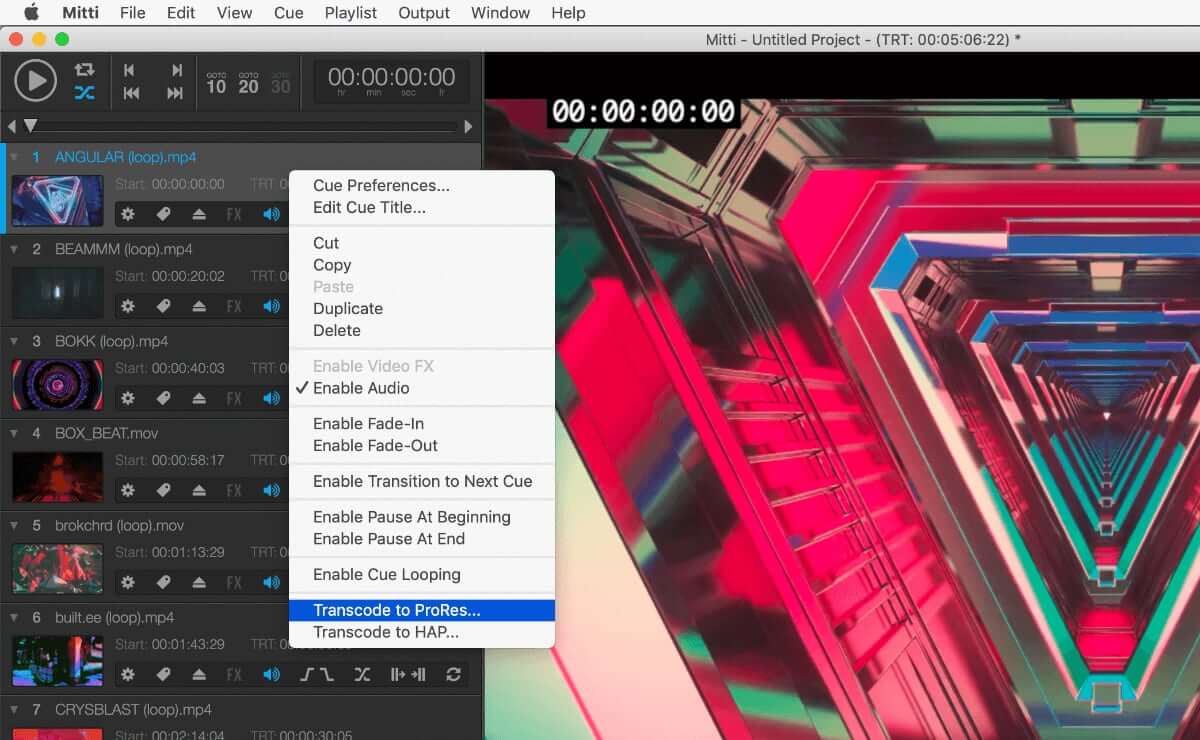Choose Edit Cue Title... from context menu

pos(369,207)
